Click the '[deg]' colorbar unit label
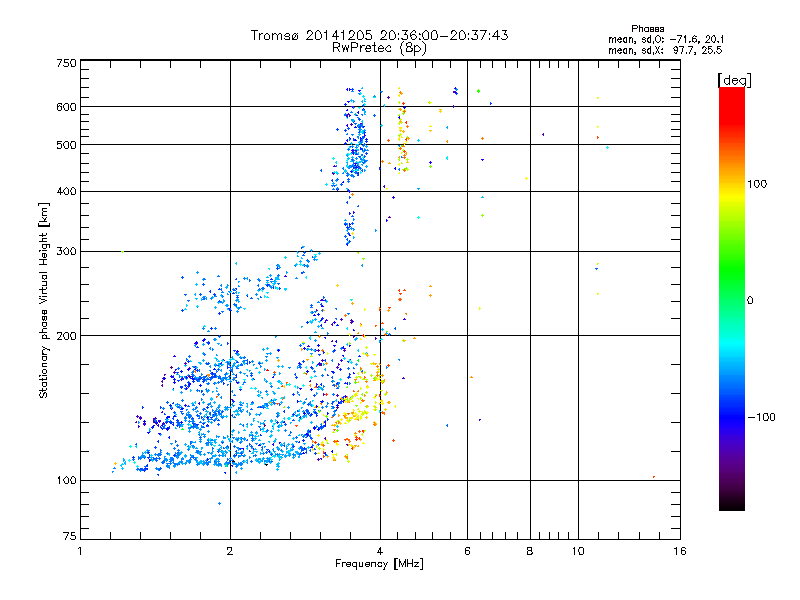Viewport: 800px width, 600px height. 734,80
